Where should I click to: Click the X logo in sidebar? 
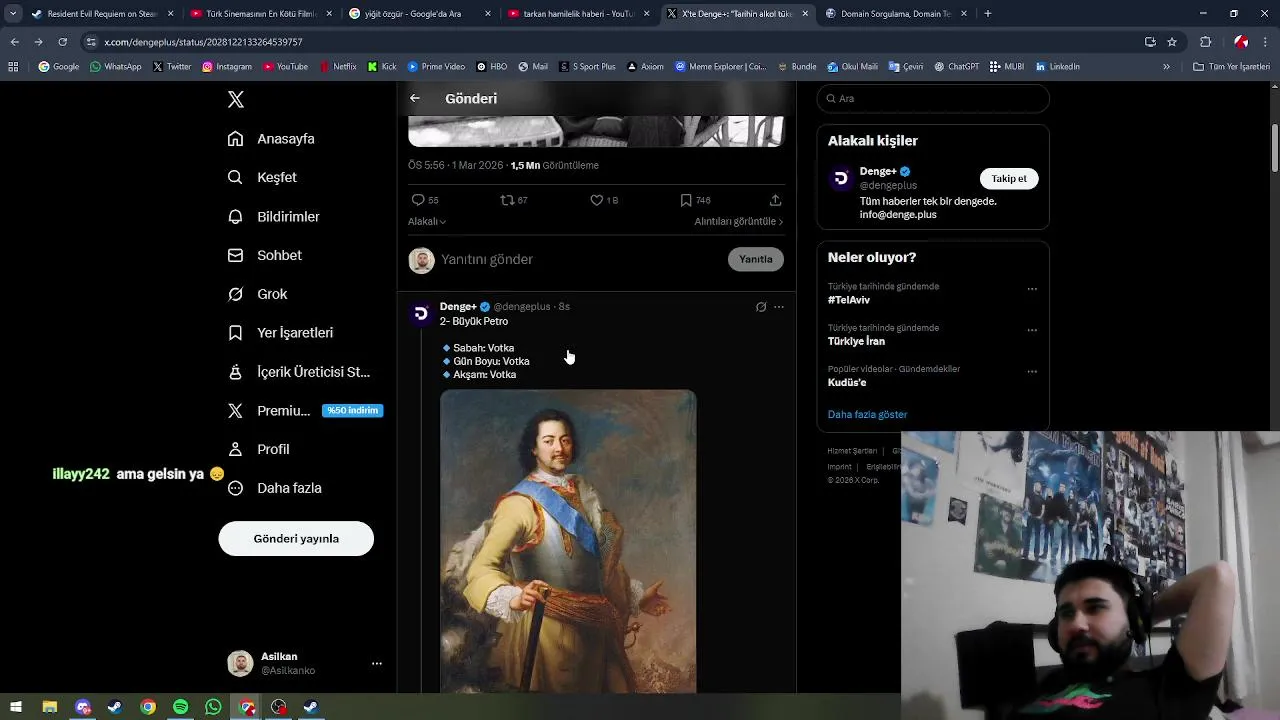pos(236,99)
